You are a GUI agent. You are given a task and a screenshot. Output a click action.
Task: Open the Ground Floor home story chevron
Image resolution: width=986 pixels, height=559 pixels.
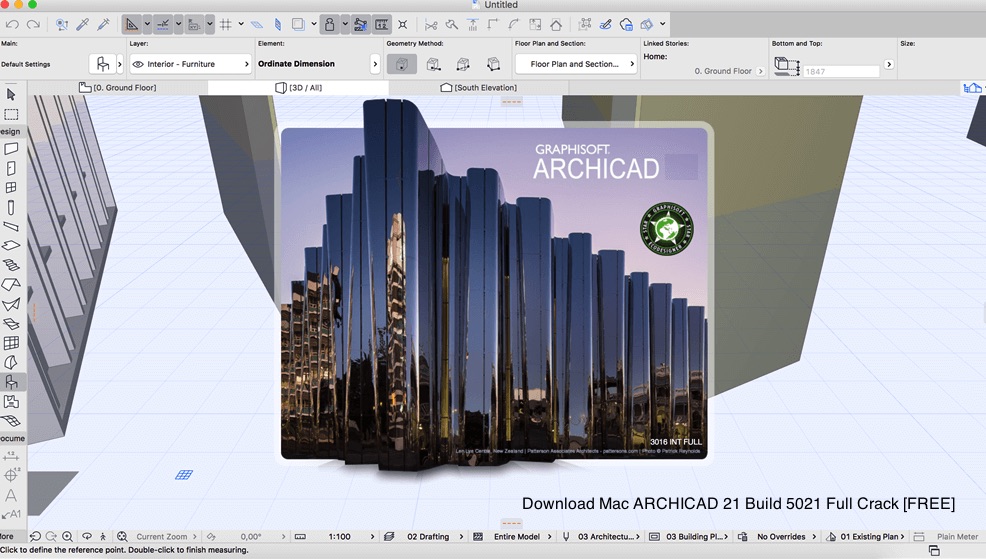click(x=760, y=71)
